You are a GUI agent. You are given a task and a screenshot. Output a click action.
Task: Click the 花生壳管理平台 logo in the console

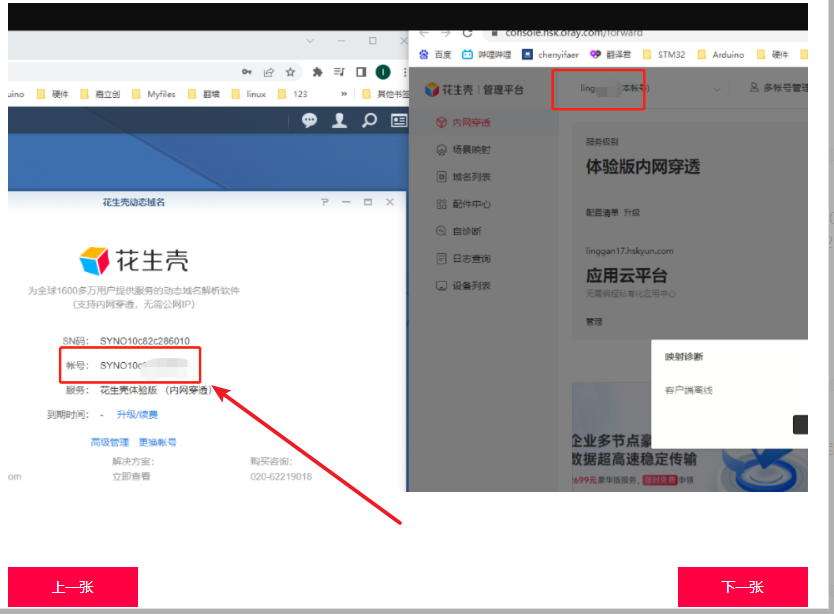474,90
